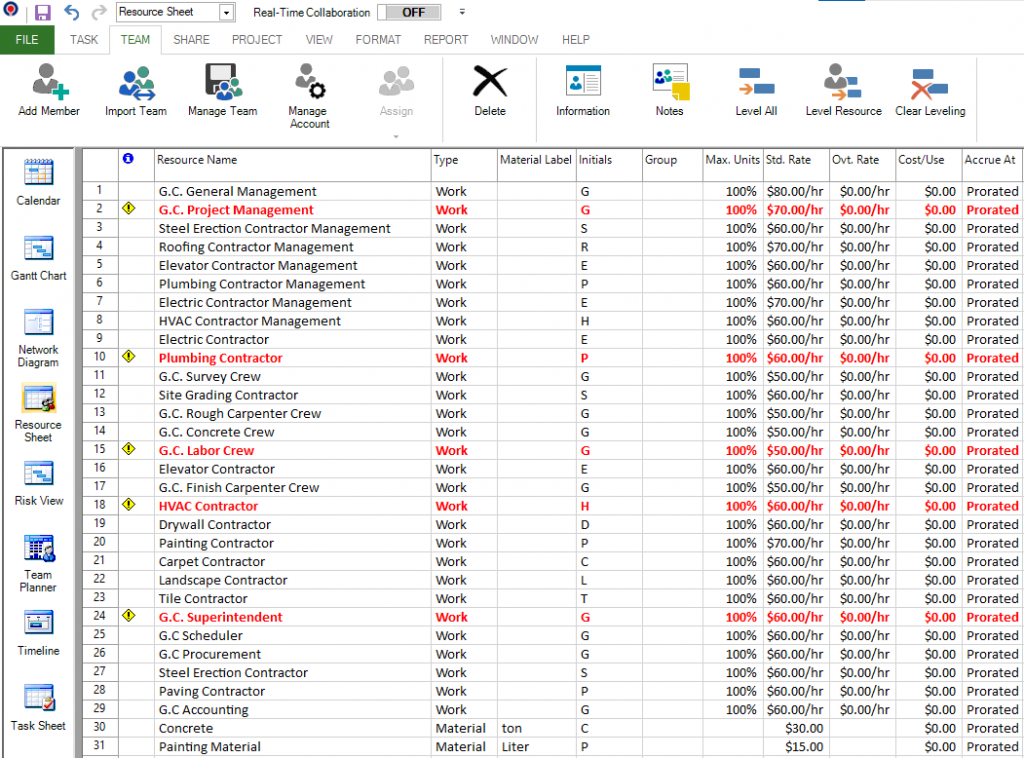Open the FILE menu

[26, 40]
